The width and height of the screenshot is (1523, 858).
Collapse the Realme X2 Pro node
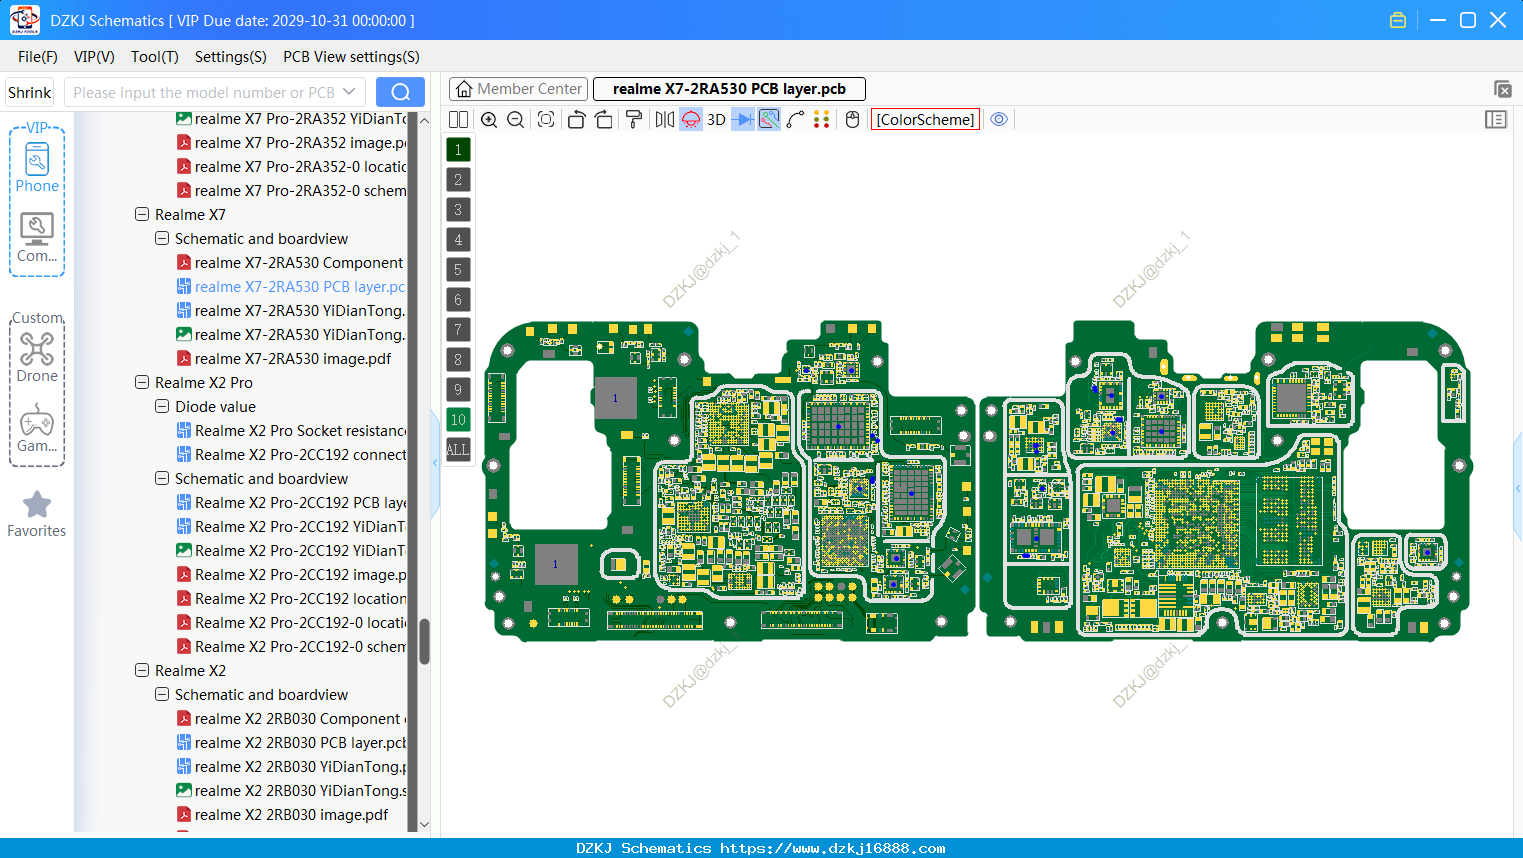tap(142, 383)
